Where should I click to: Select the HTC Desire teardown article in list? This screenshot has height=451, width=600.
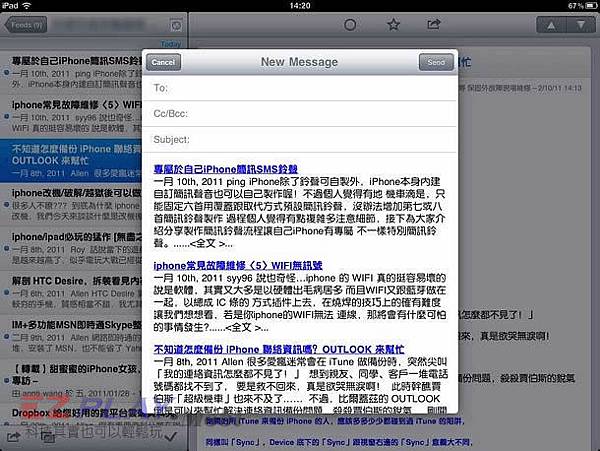point(71,293)
